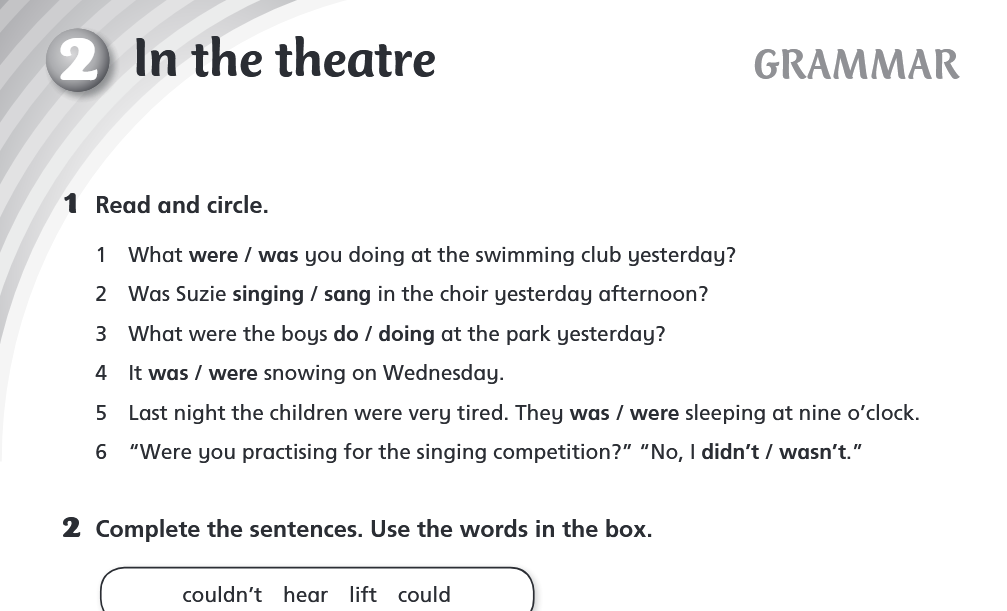Click the "Read and circle." instruction
The width and height of the screenshot is (1007, 611).
point(181,206)
